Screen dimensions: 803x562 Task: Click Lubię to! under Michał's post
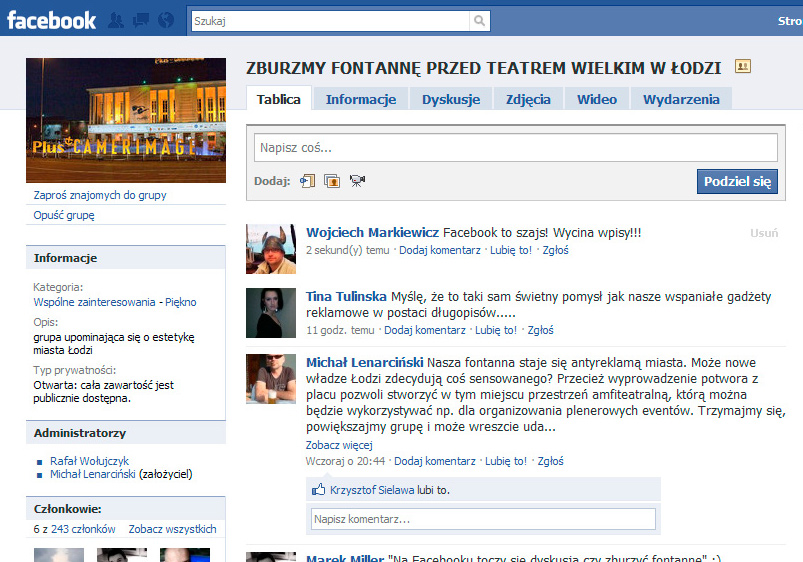click(x=506, y=461)
